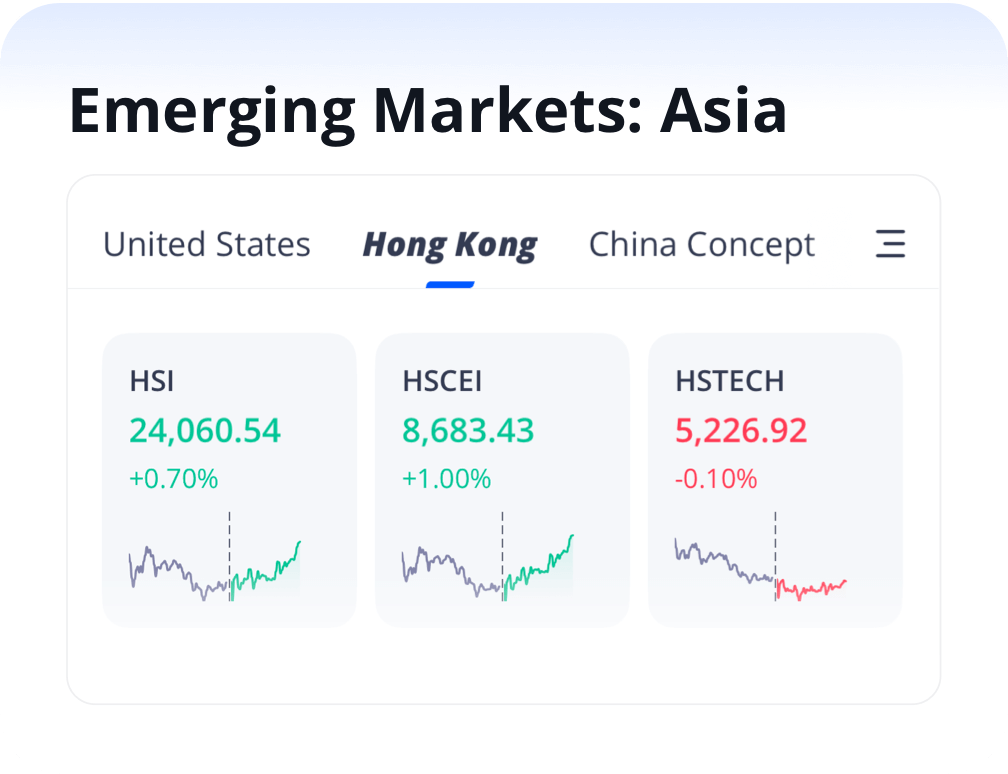The height and width of the screenshot is (774, 1008).
Task: Click the HSTECH price 5,226.92
Action: pos(741,431)
